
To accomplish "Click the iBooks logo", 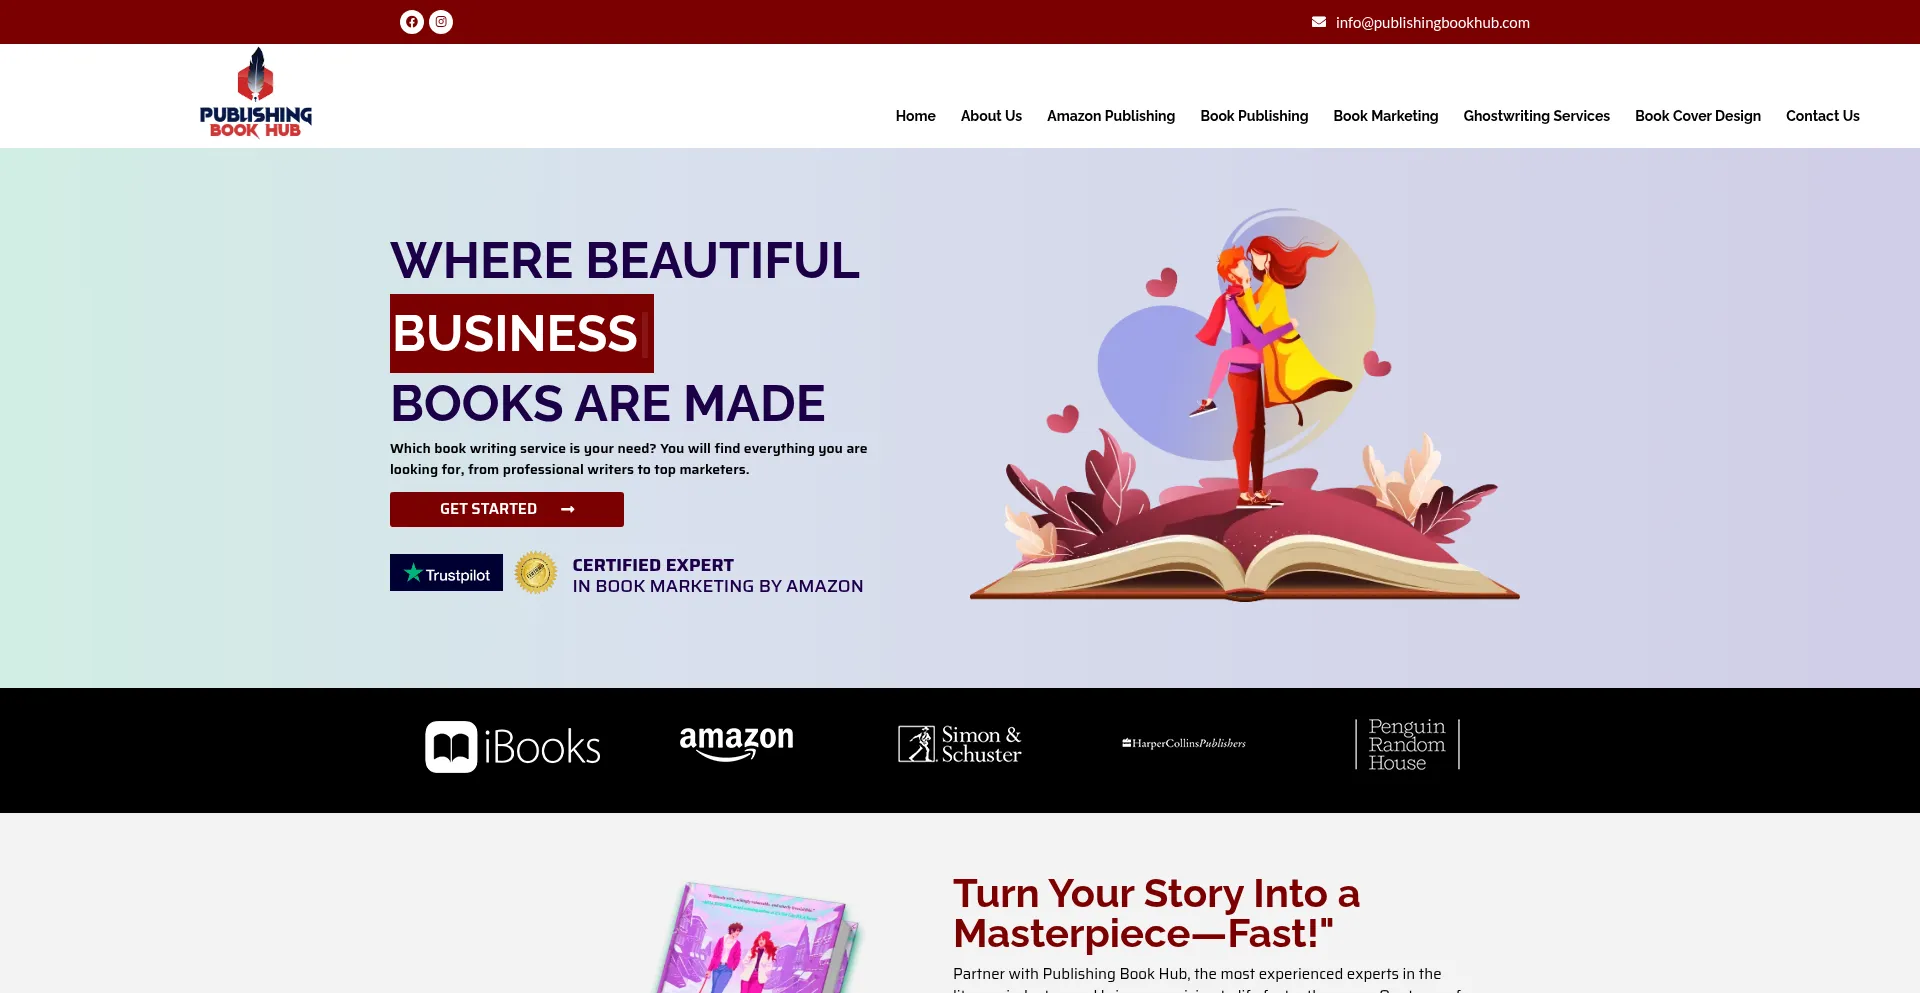I will pos(513,747).
